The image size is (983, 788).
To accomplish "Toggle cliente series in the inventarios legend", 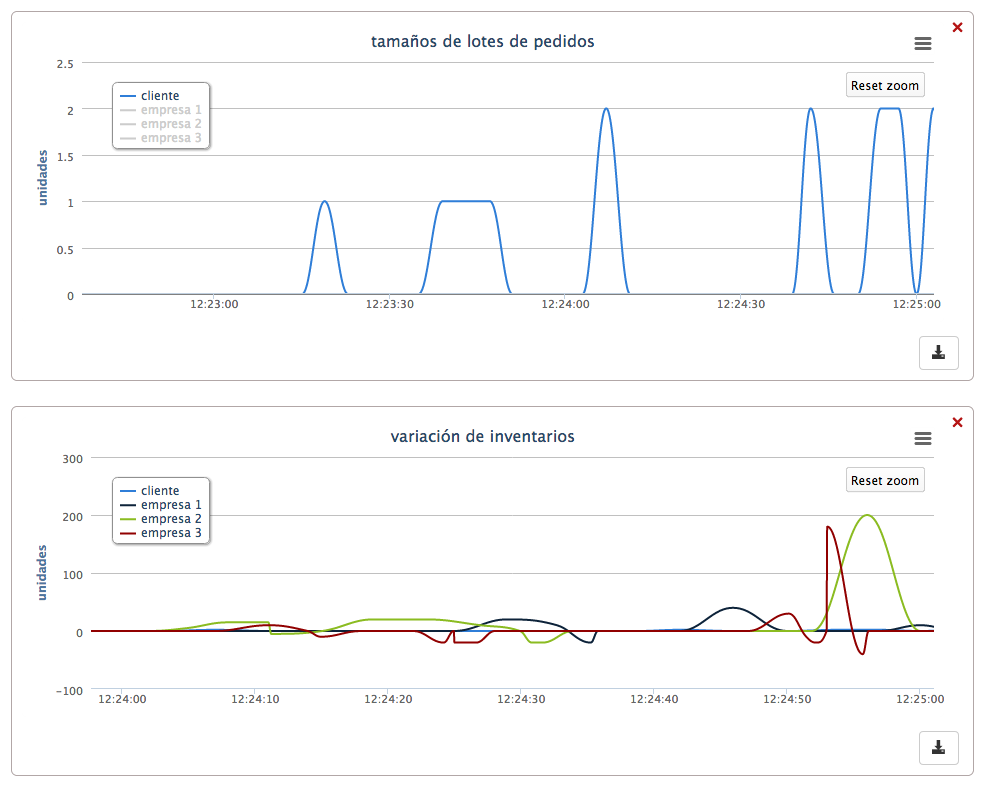I will [160, 491].
